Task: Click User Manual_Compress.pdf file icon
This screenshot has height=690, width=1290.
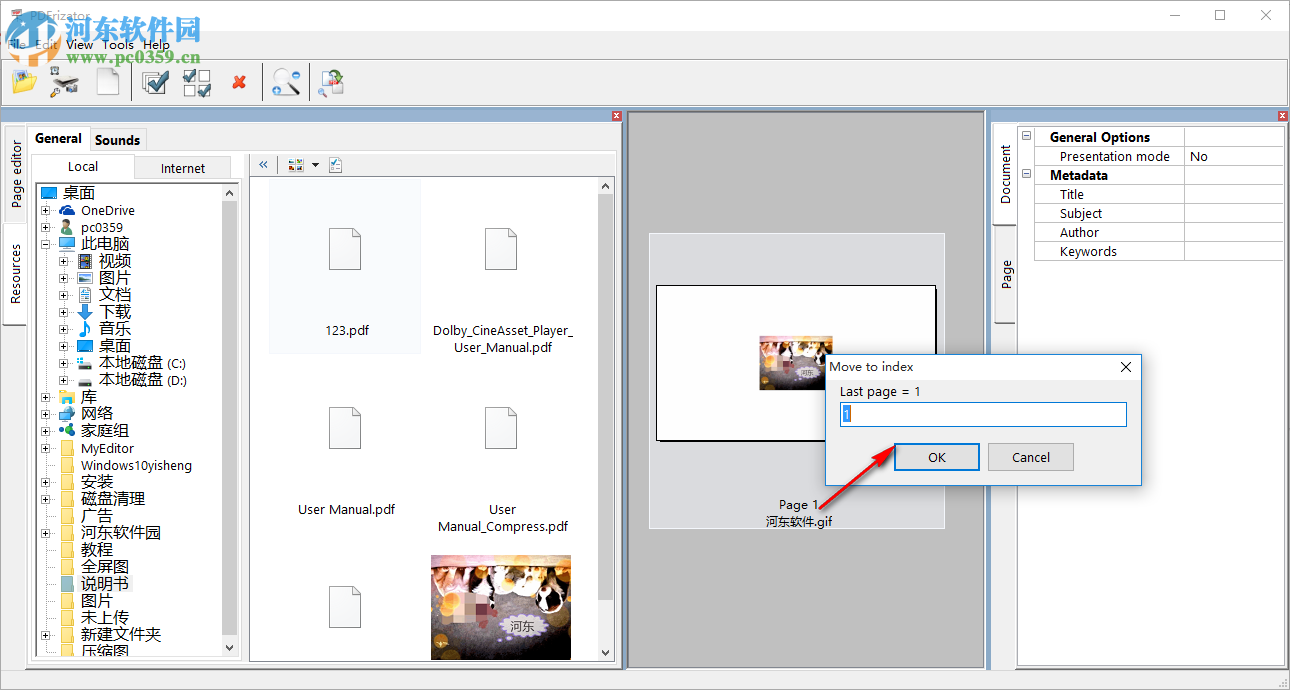Action: [501, 428]
